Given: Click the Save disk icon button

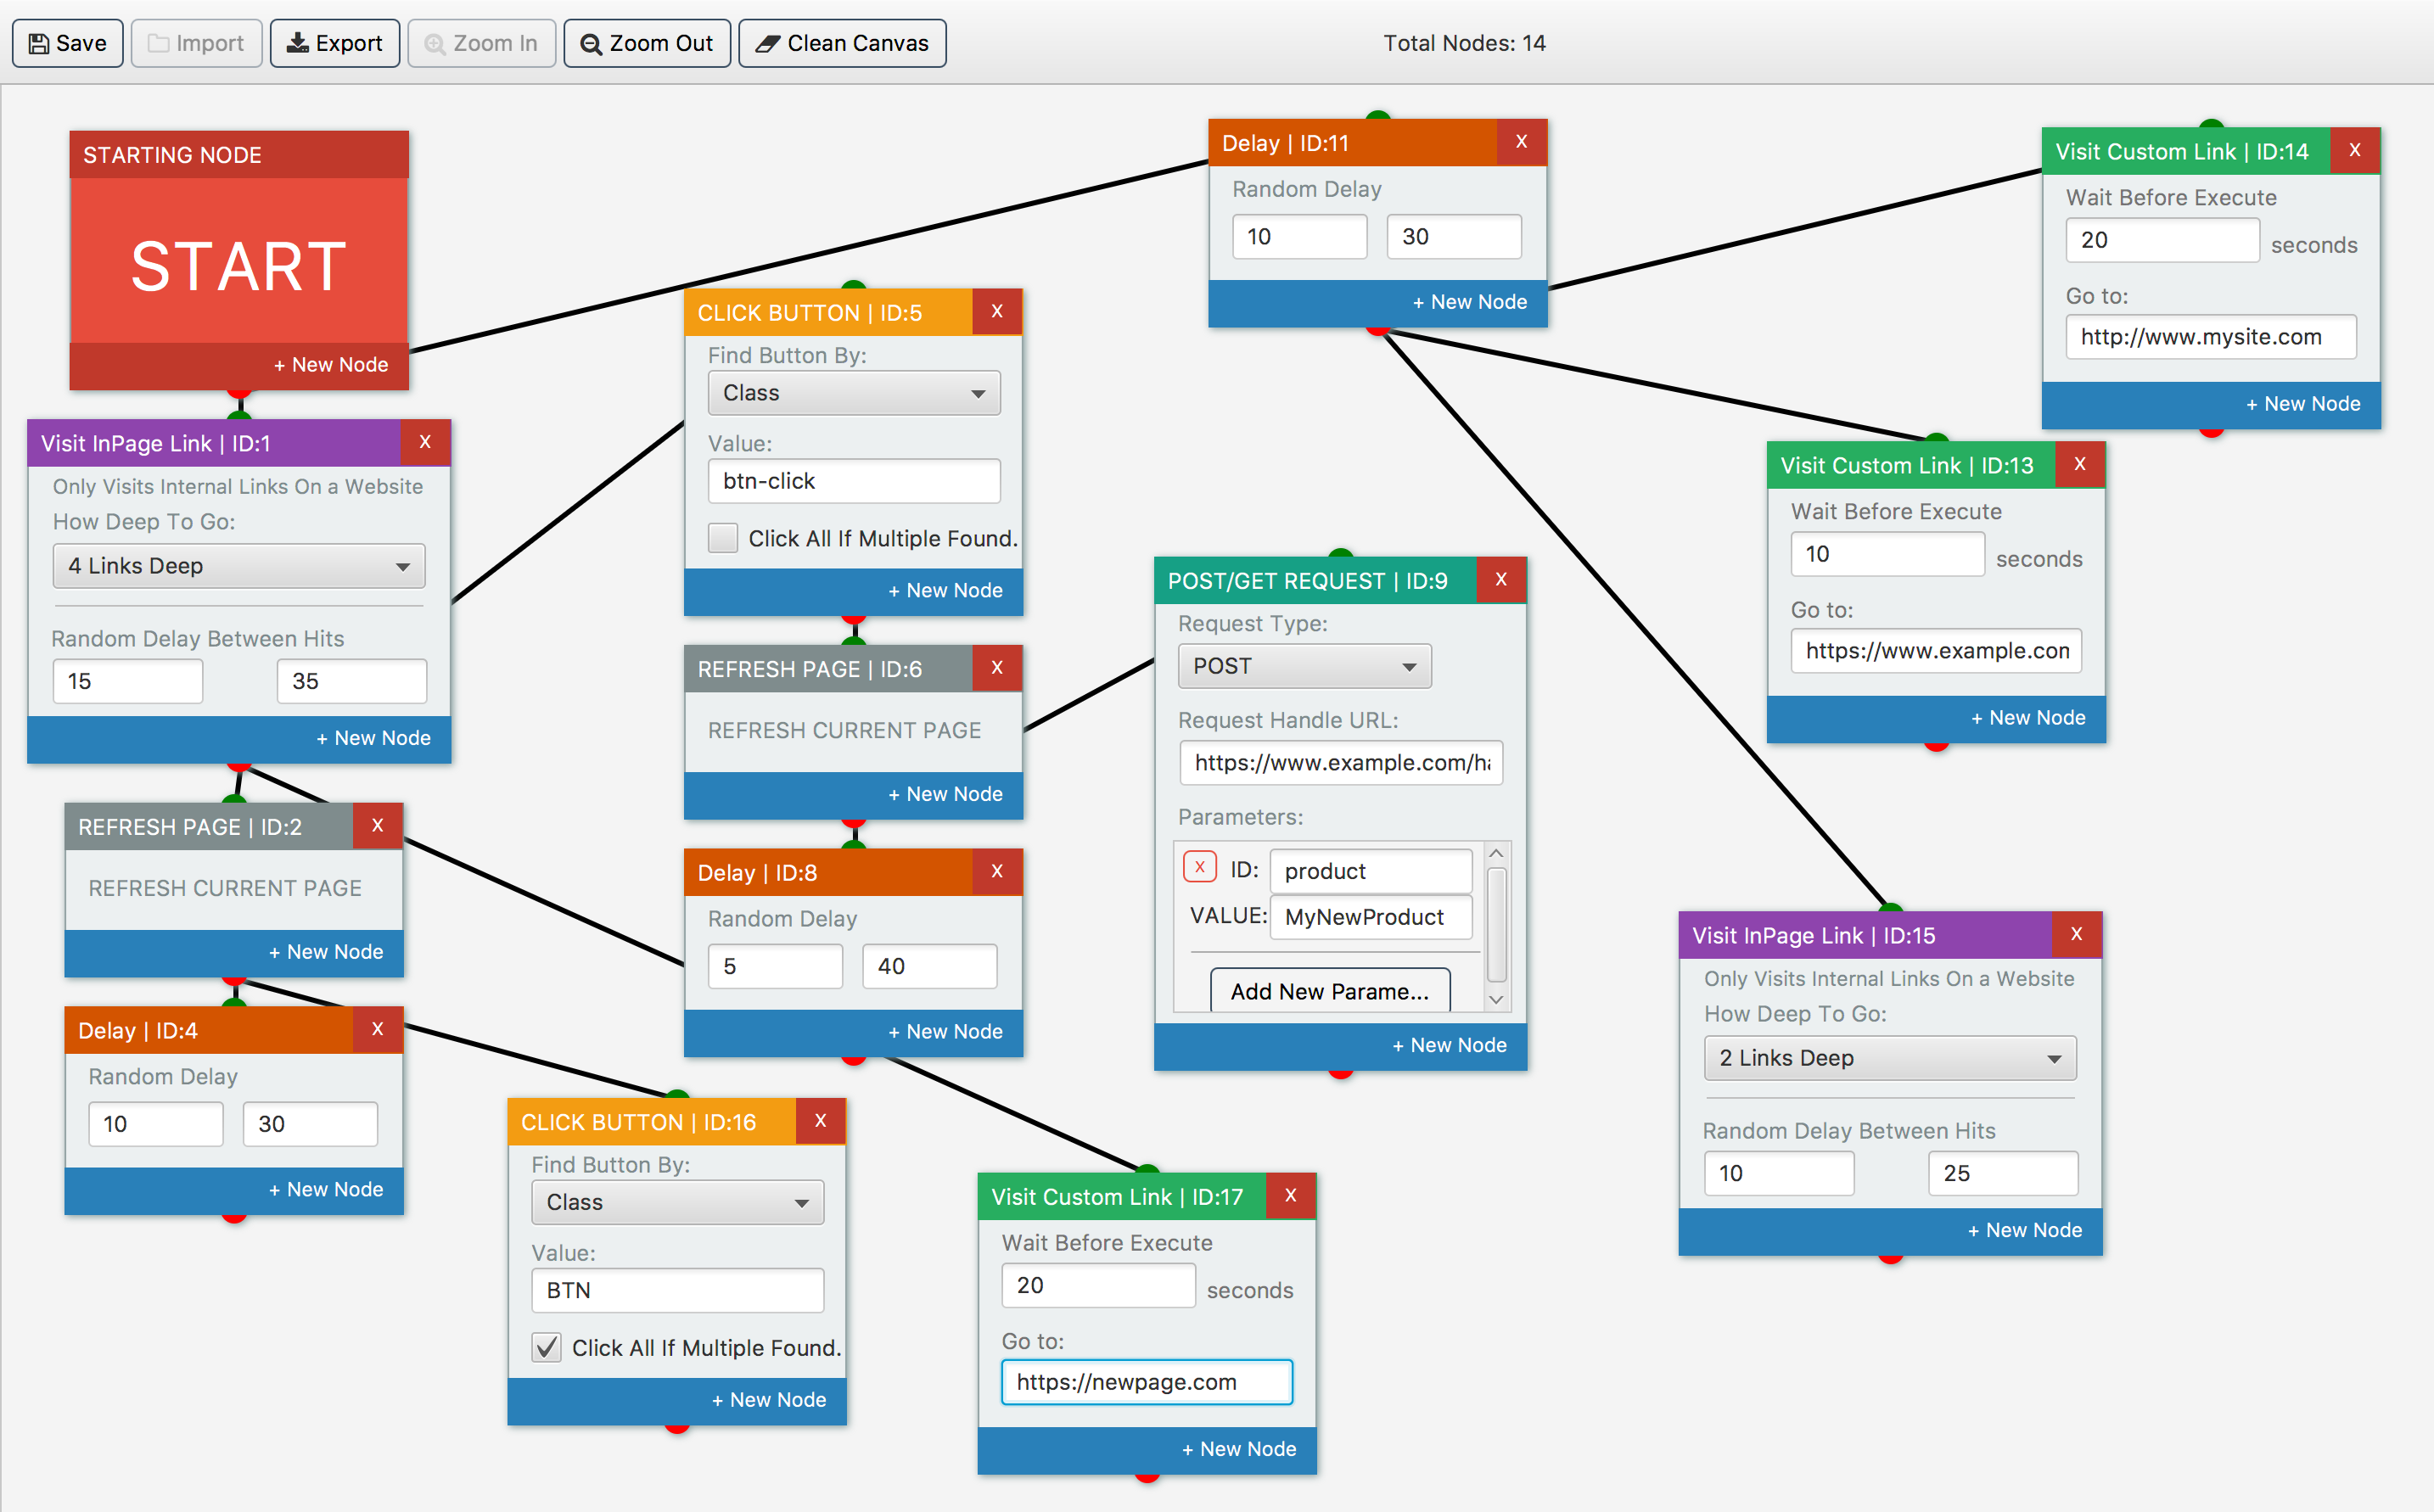Looking at the screenshot, I should (68, 43).
